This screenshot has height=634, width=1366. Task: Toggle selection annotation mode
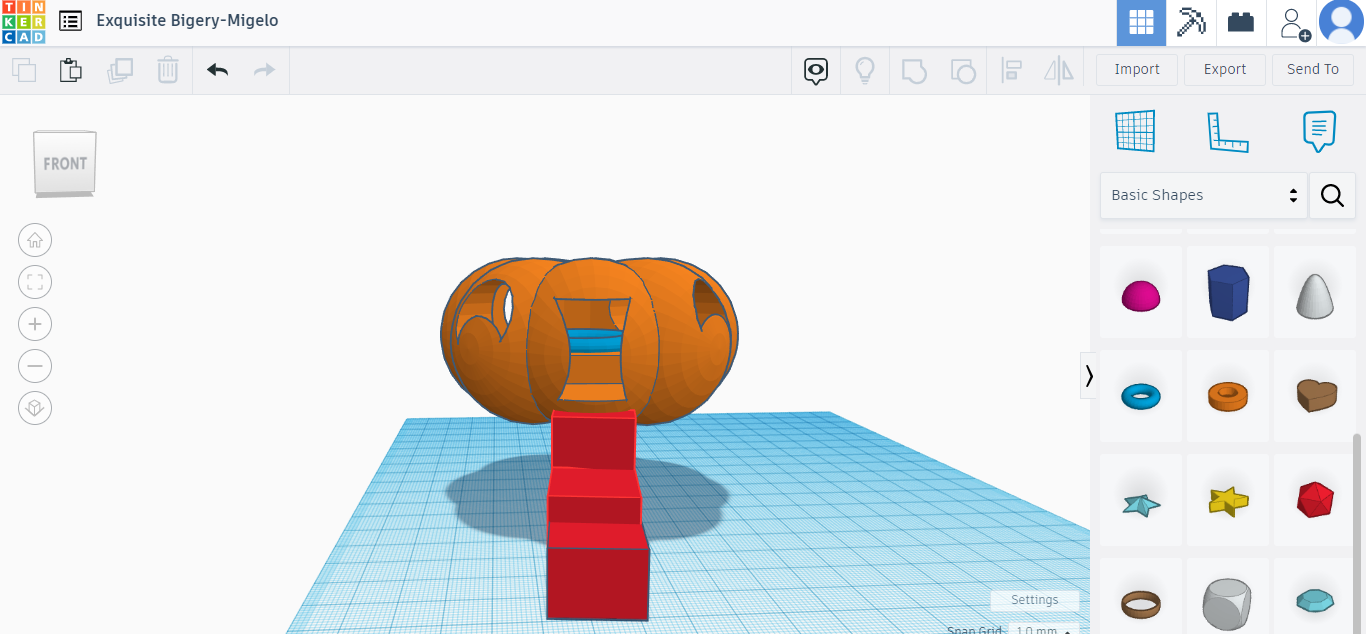tap(815, 70)
